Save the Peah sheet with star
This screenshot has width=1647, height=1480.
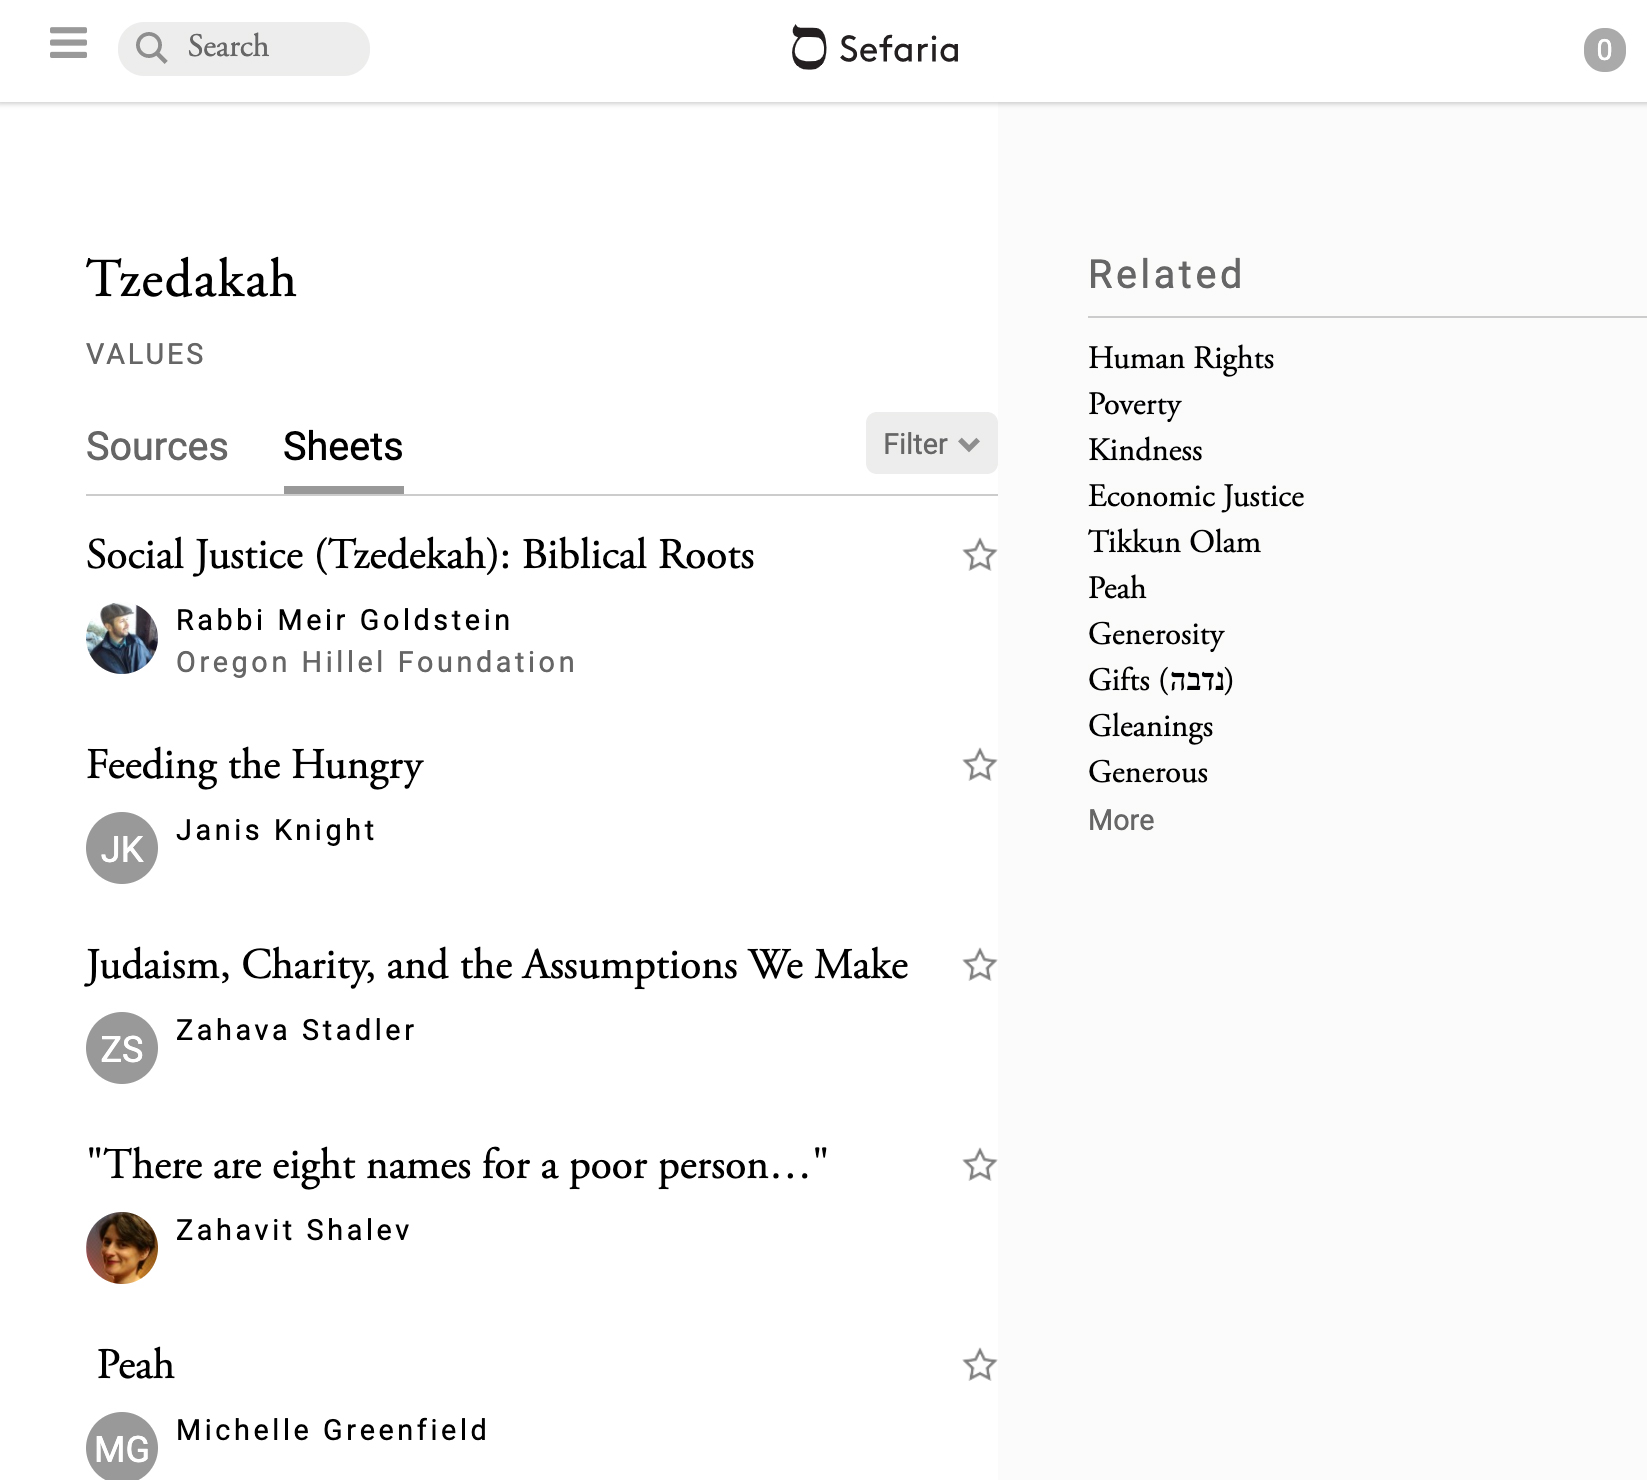point(979,1365)
